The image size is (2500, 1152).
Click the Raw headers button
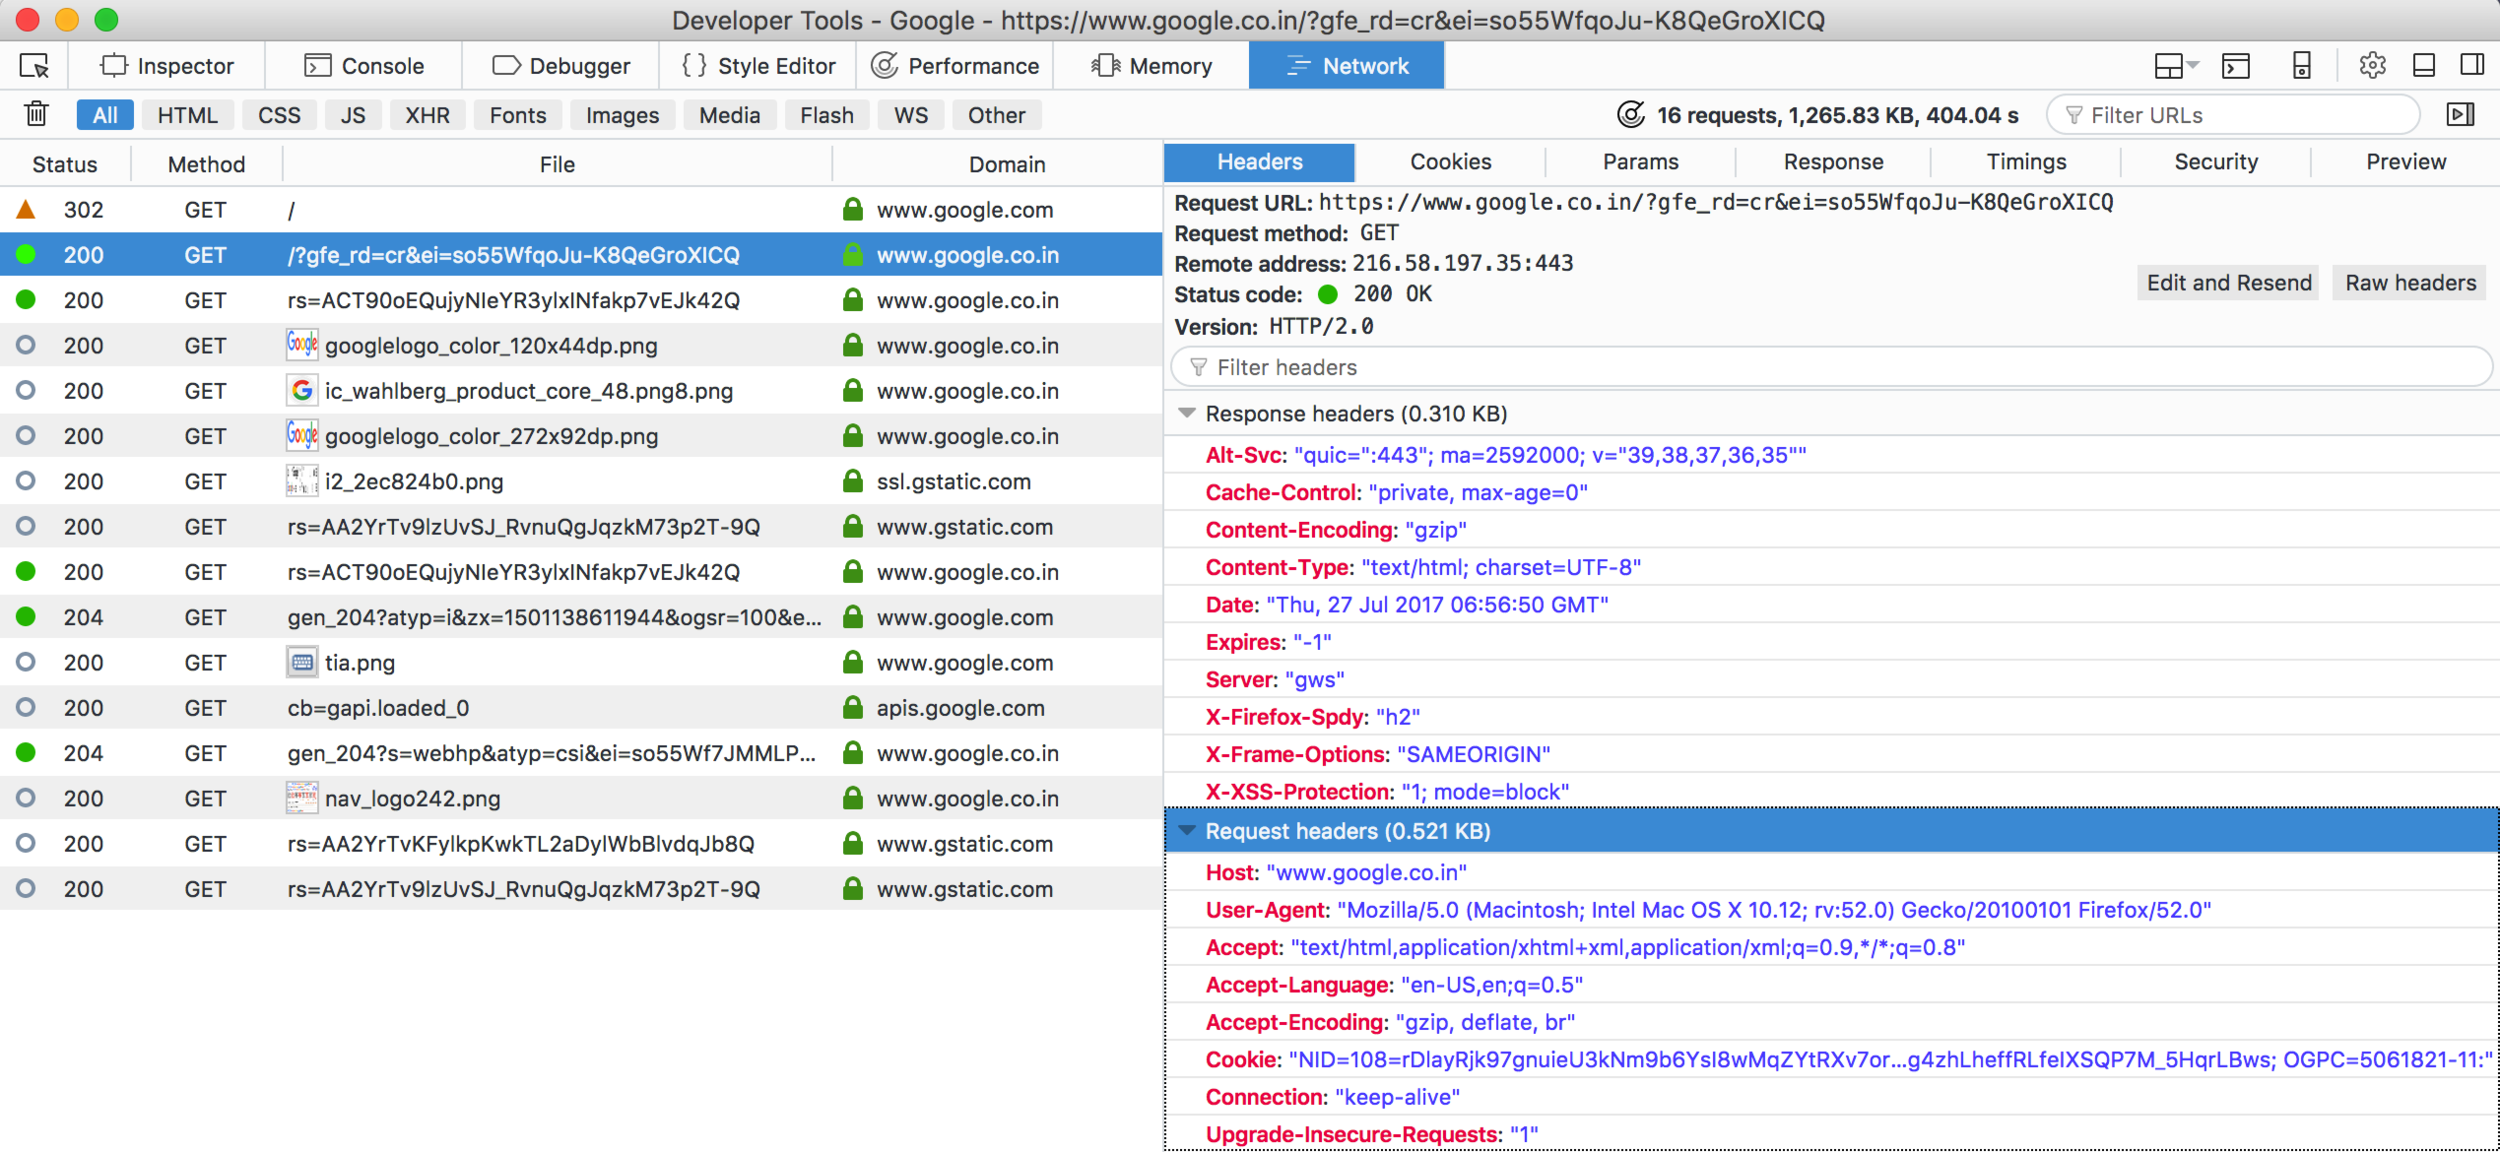pos(2410,283)
